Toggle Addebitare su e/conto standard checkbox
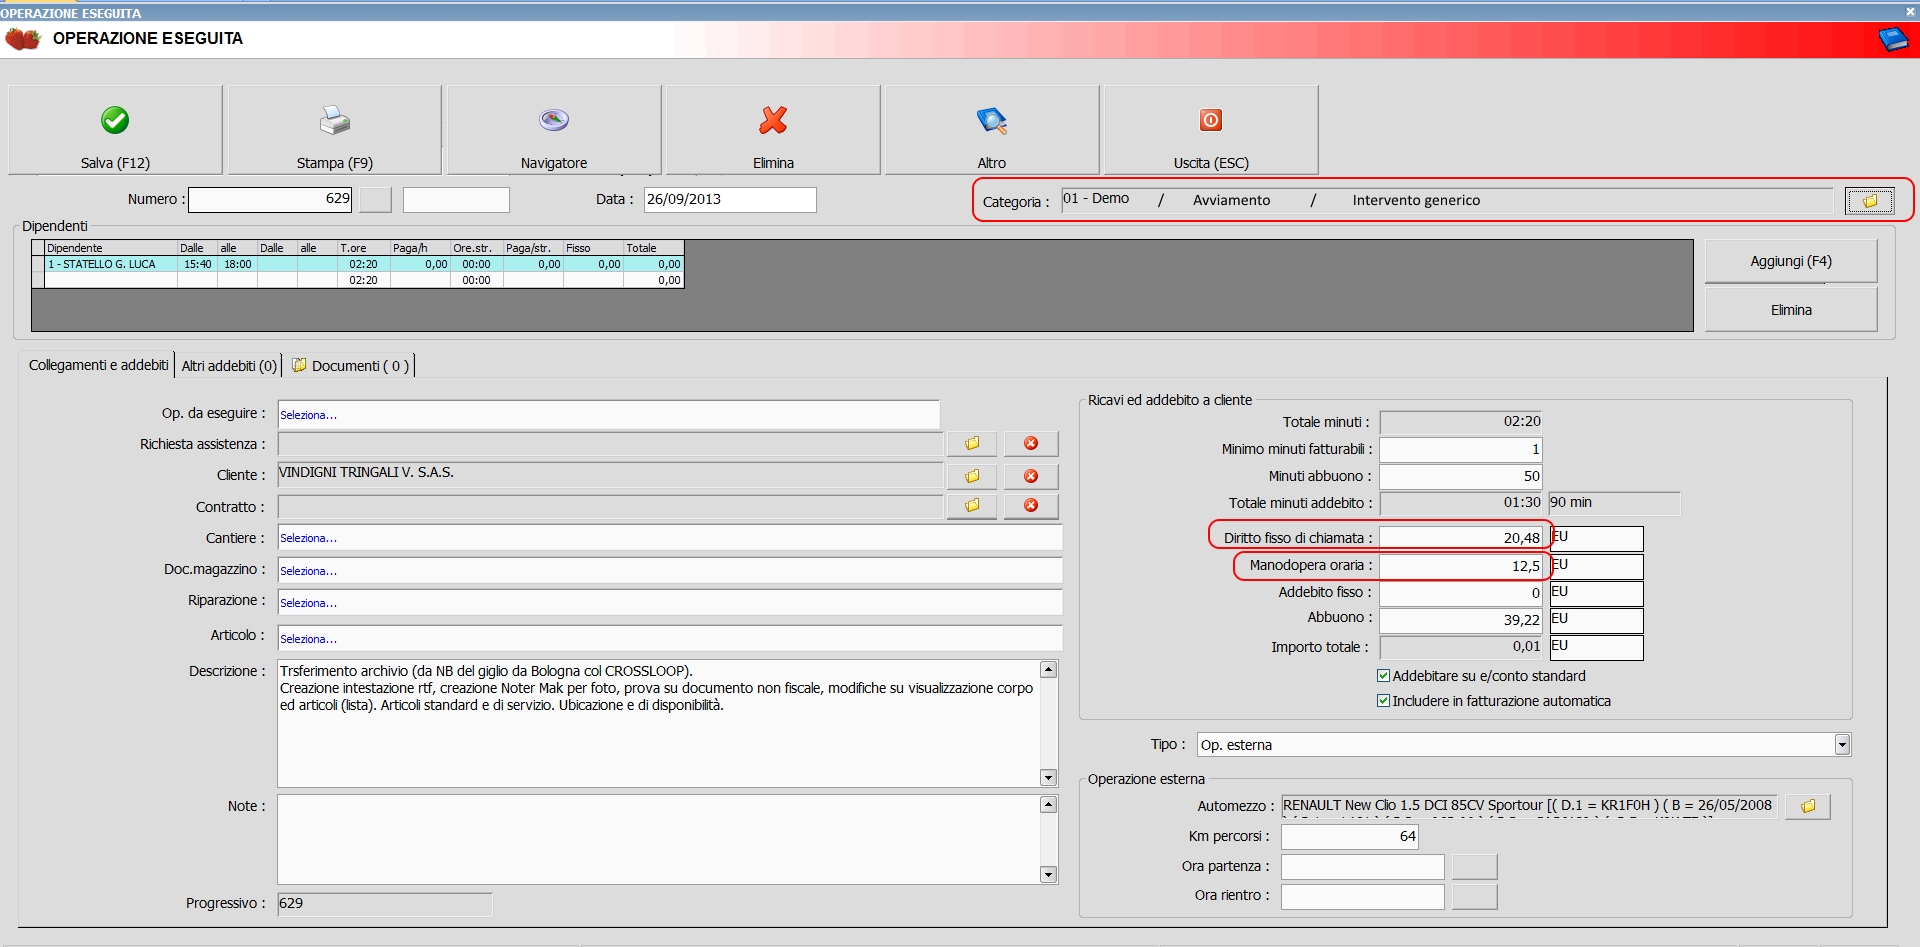 coord(1384,676)
